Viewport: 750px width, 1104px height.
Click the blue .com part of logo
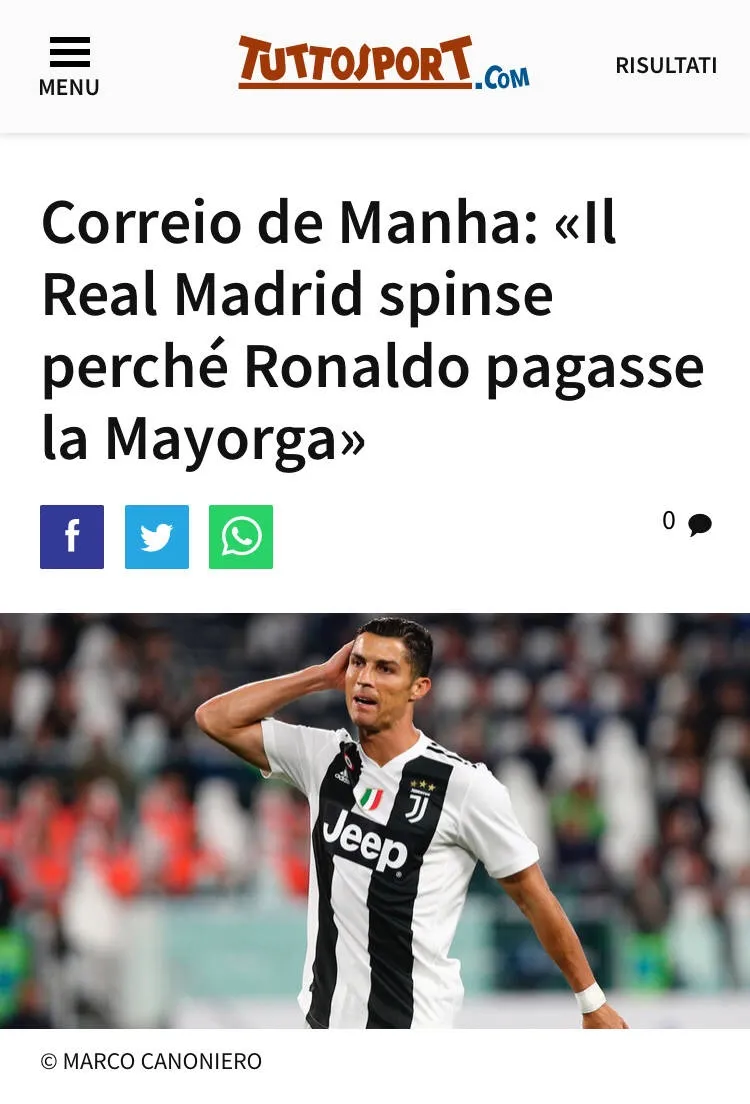click(501, 77)
